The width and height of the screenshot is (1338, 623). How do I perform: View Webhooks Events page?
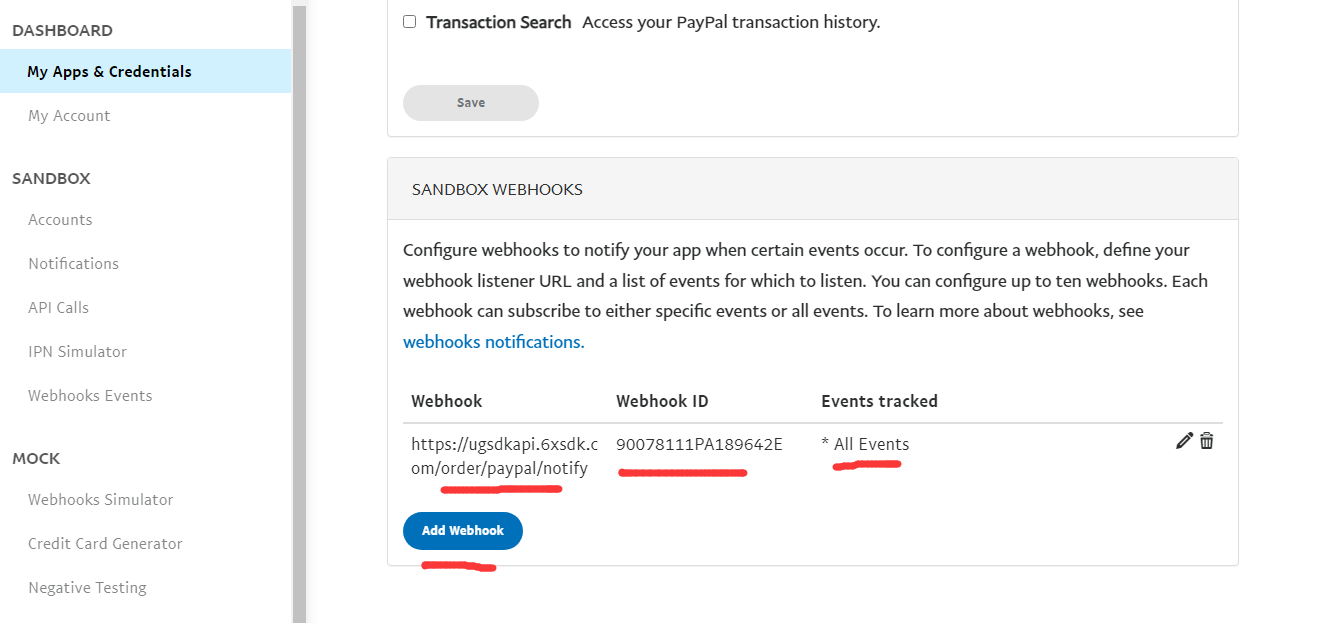[x=90, y=396]
